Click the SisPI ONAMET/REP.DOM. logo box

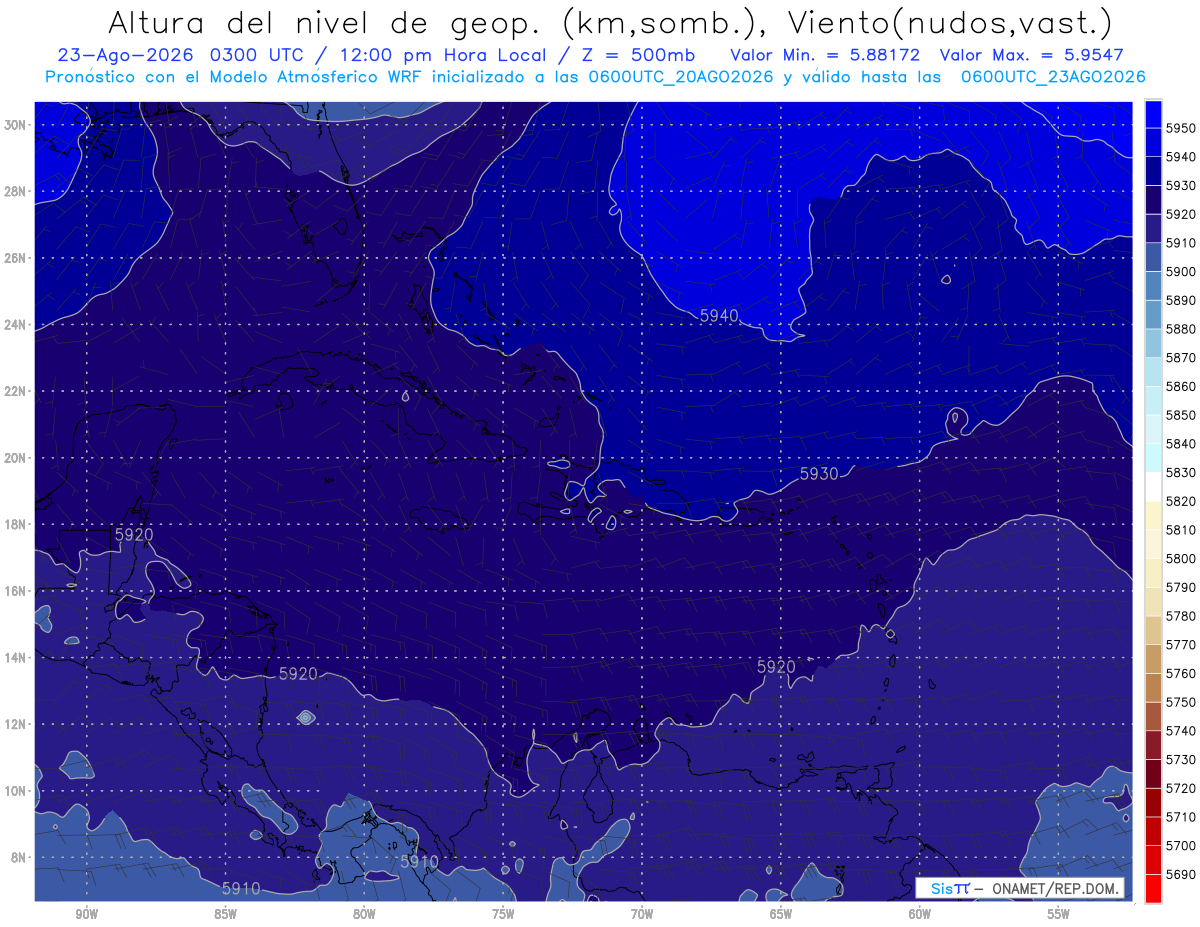1019,888
